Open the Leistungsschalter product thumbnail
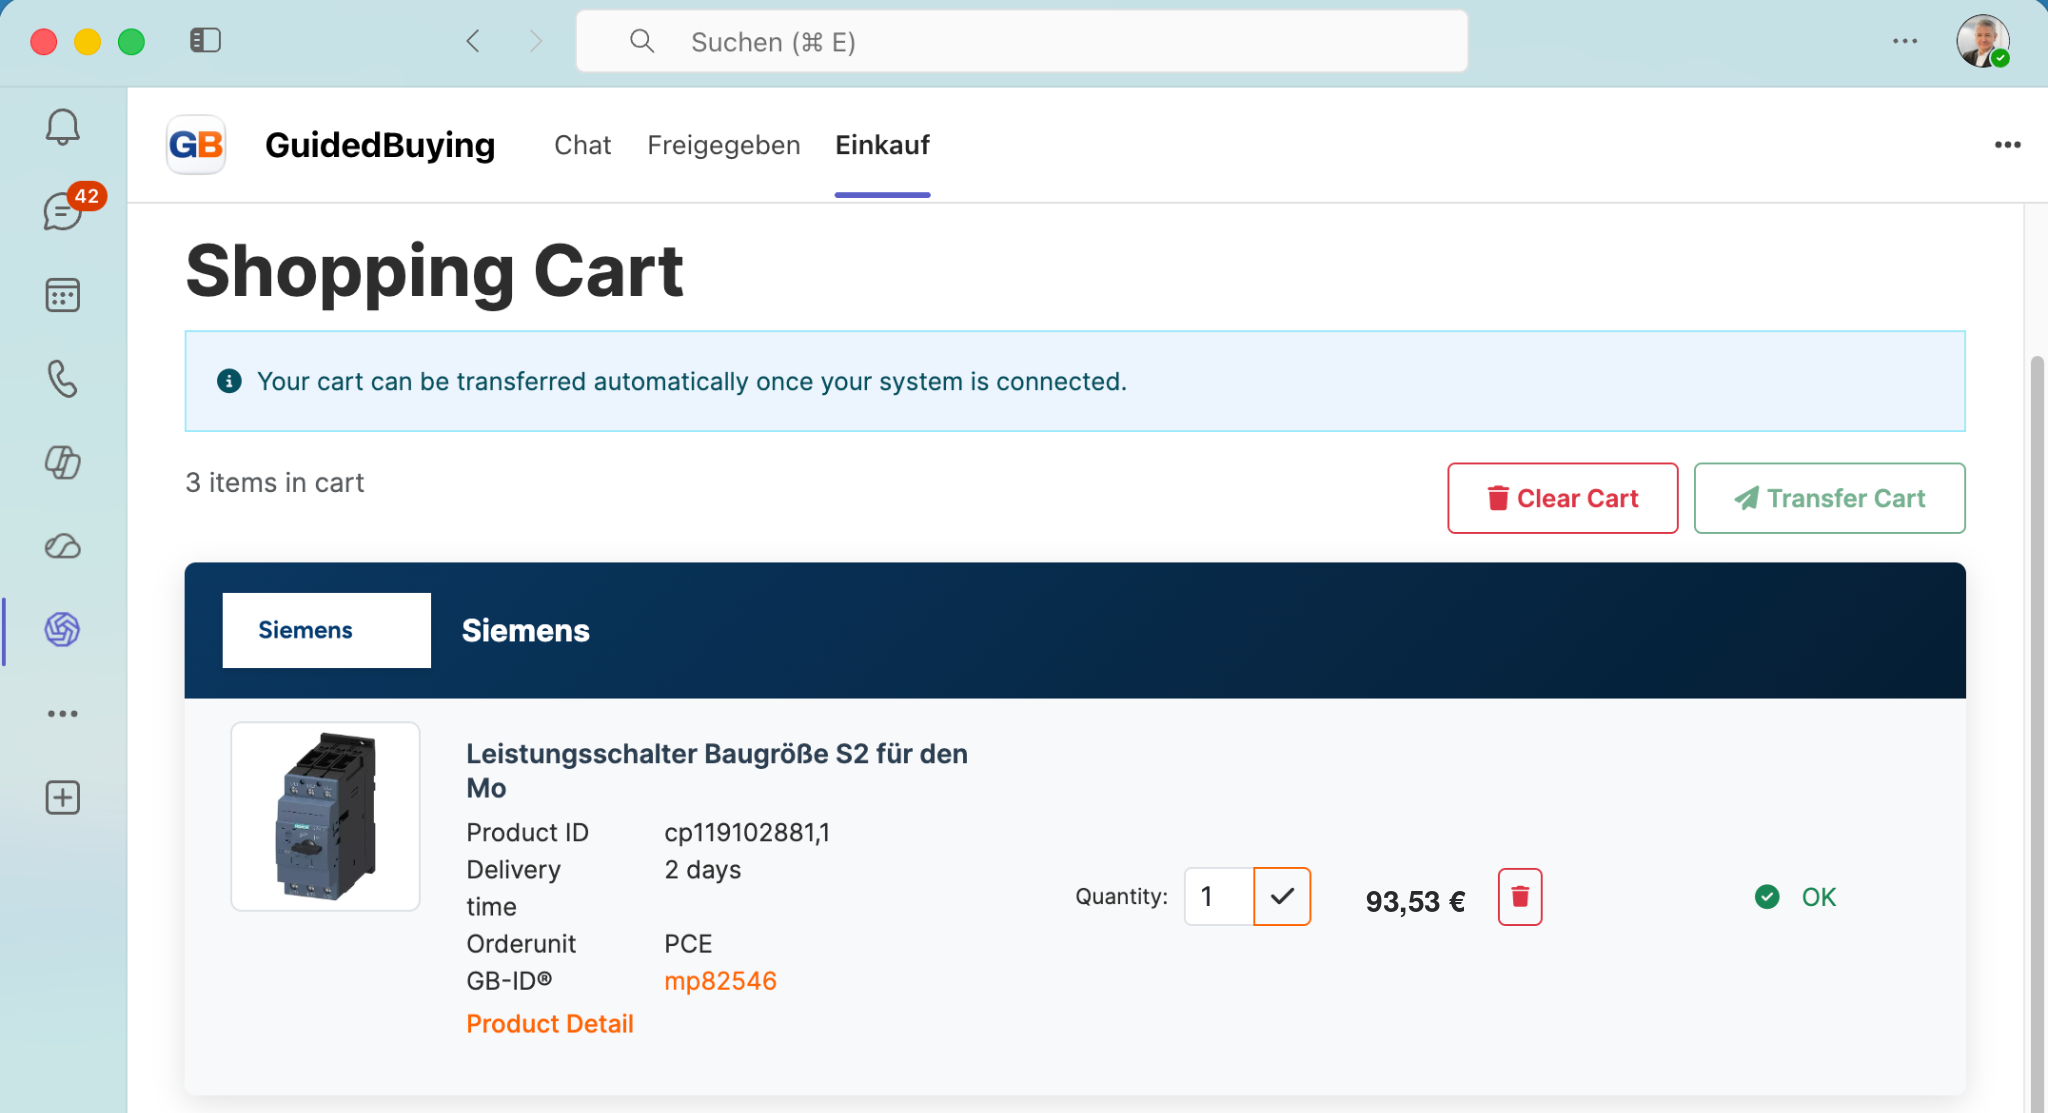Image resolution: width=2048 pixels, height=1113 pixels. pos(325,816)
